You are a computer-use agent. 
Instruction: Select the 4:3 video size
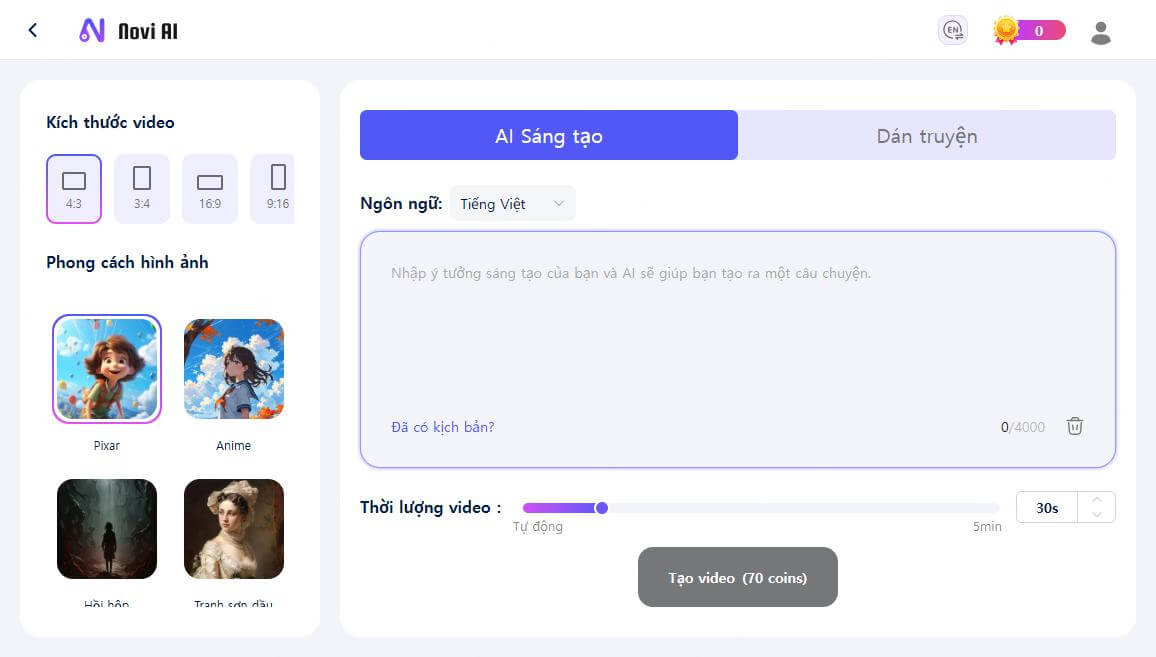[74, 188]
